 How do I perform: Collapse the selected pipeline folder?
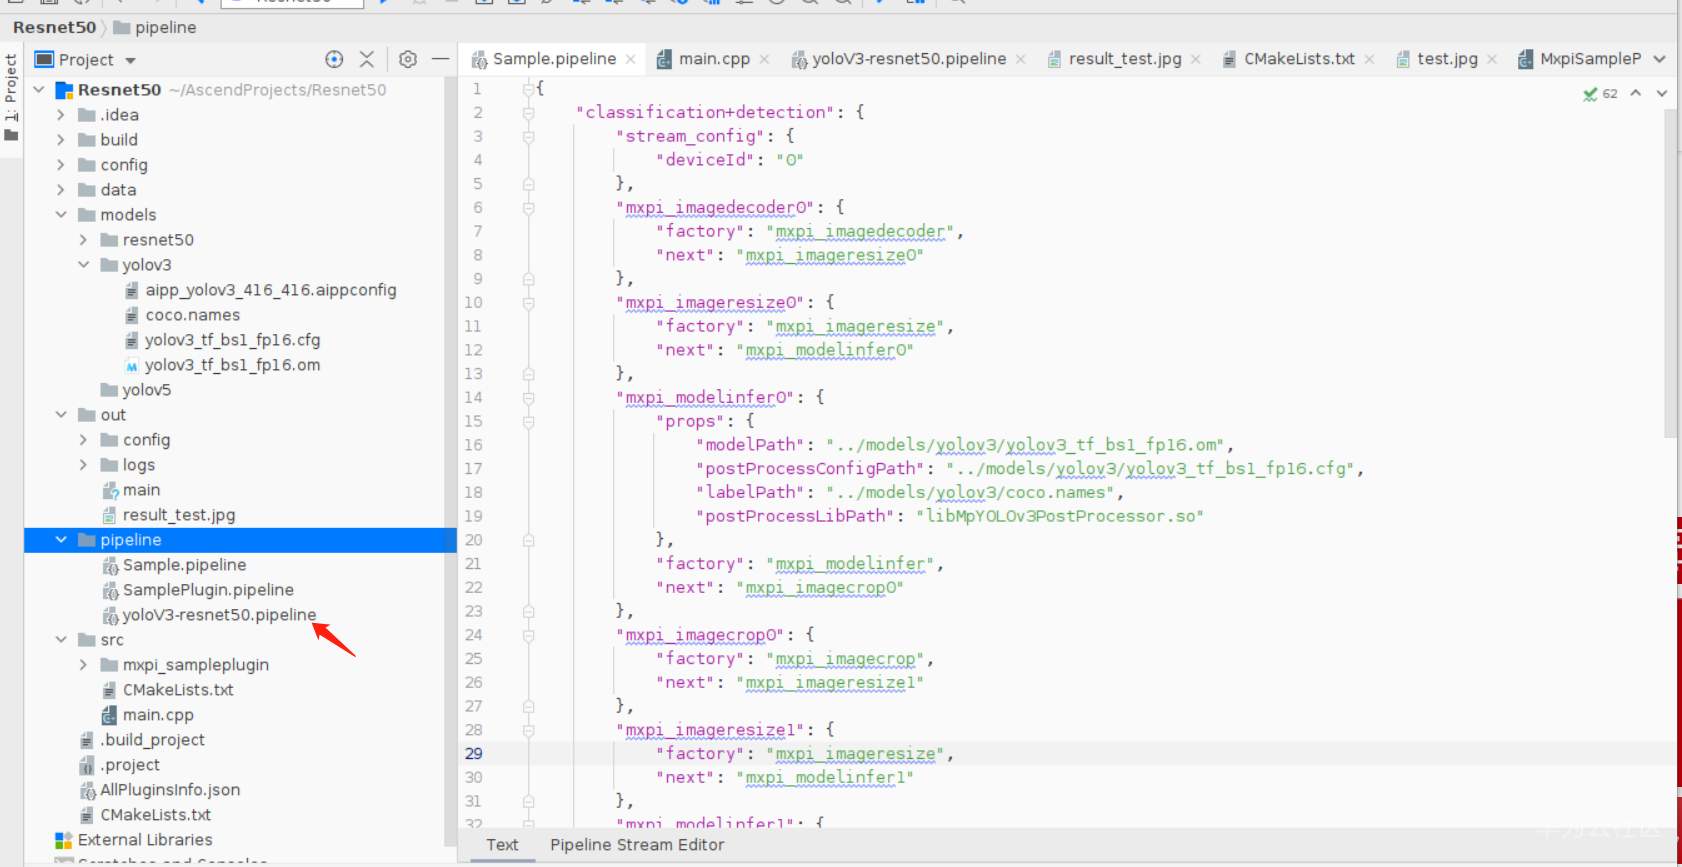[61, 540]
